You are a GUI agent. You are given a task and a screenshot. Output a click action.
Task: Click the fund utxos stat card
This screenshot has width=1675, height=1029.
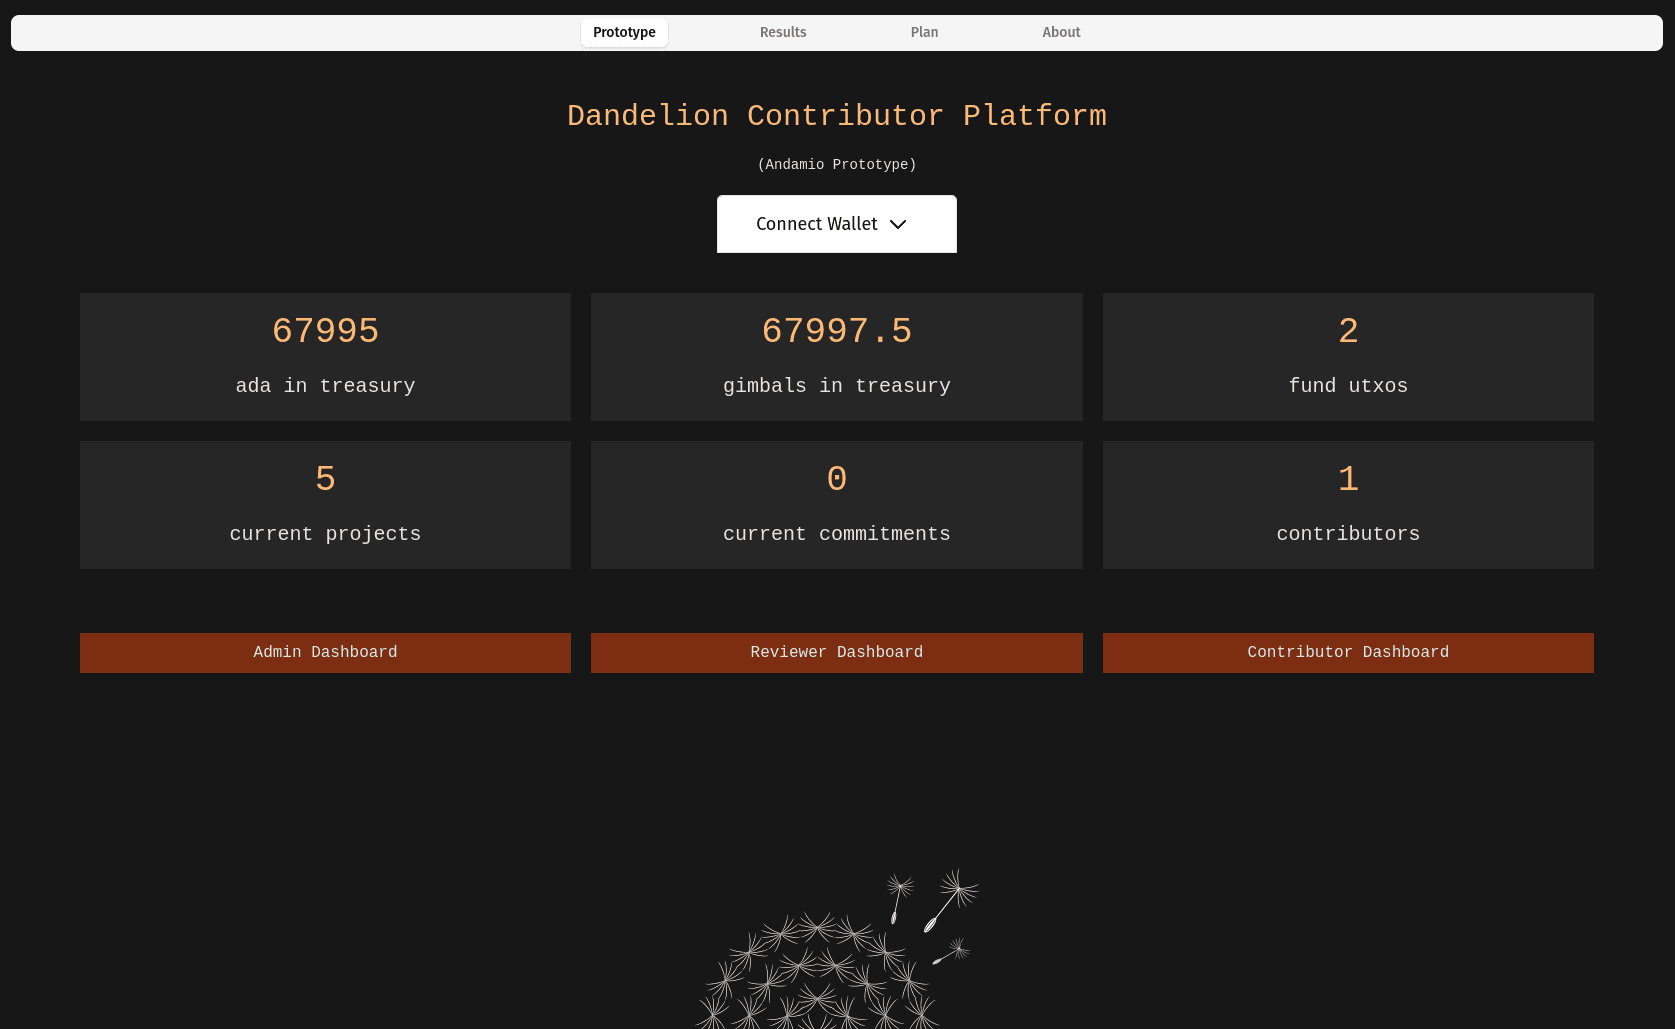[x=1348, y=357]
